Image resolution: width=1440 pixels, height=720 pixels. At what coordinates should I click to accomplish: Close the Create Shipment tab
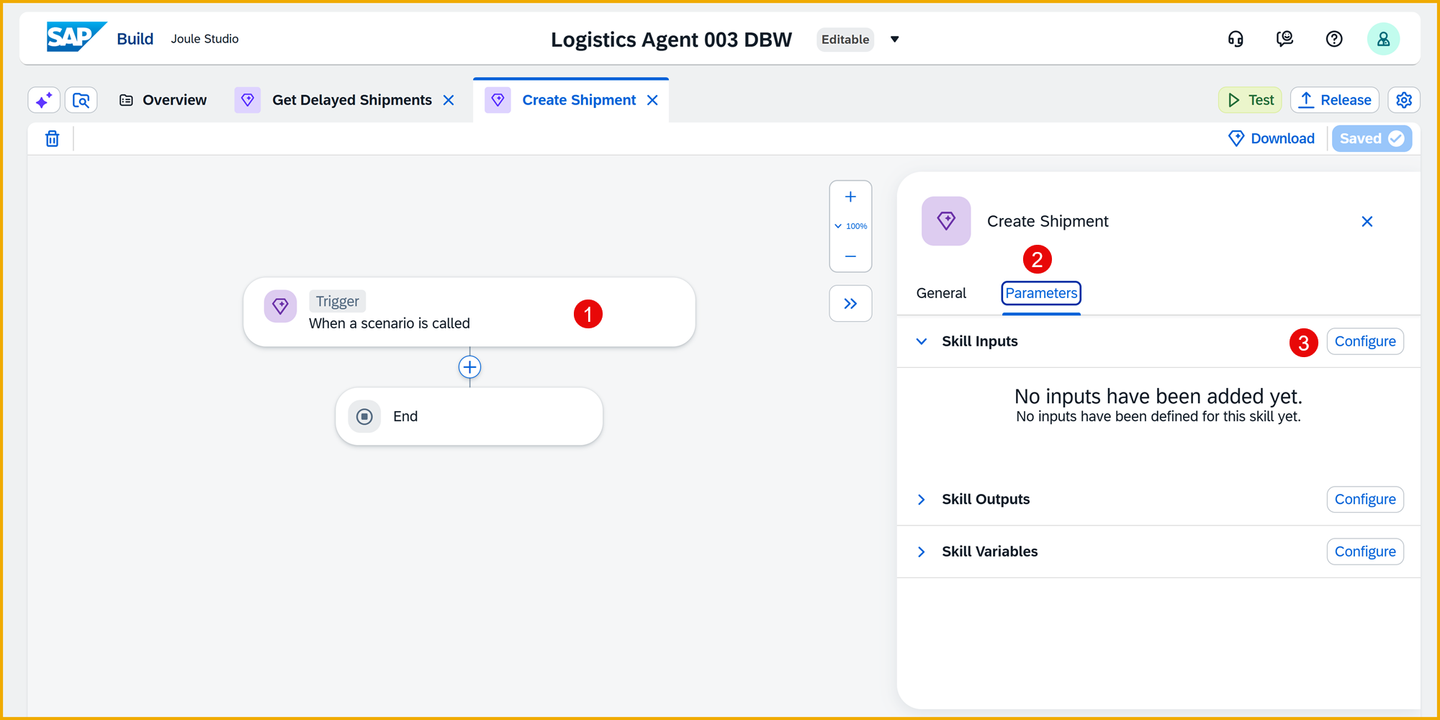[652, 100]
